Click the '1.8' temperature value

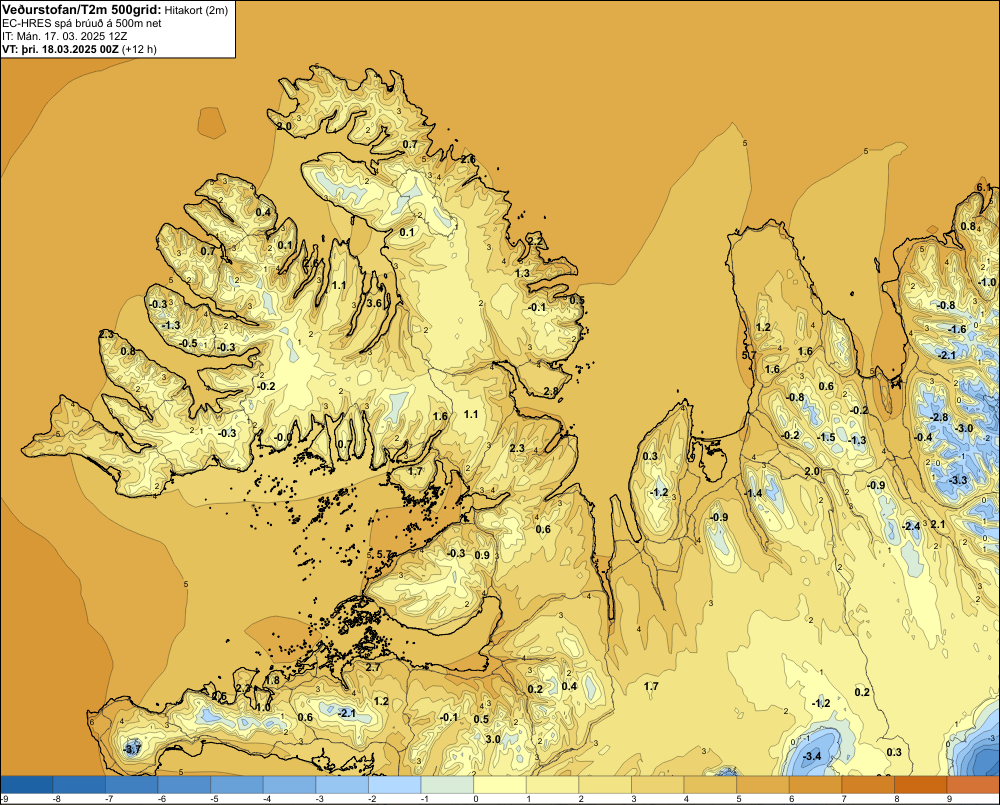click(x=272, y=680)
